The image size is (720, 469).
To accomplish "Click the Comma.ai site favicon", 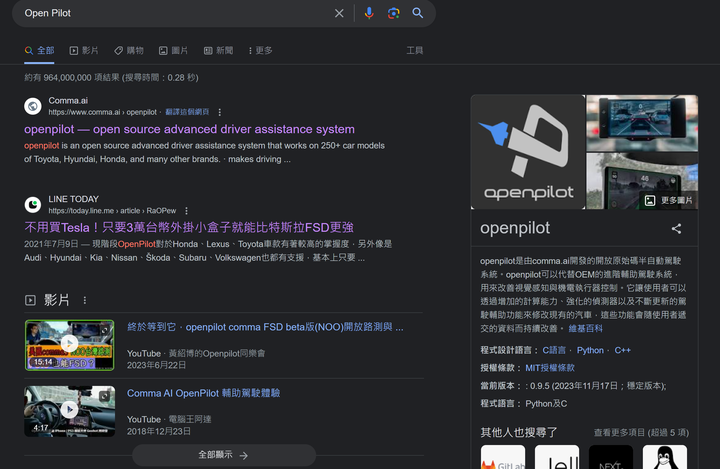I will pos(33,107).
